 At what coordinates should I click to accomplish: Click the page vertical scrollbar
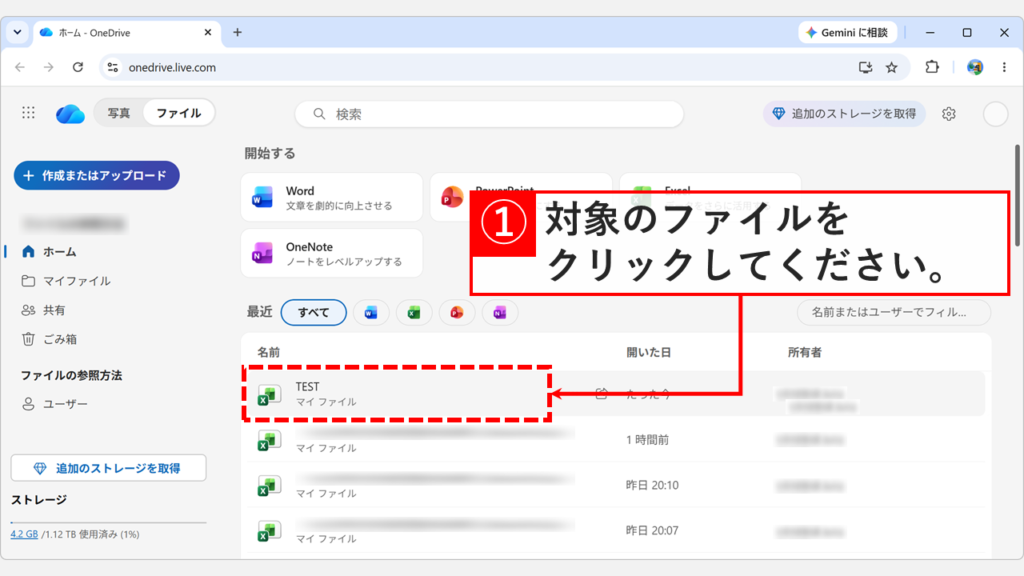click(1017, 196)
